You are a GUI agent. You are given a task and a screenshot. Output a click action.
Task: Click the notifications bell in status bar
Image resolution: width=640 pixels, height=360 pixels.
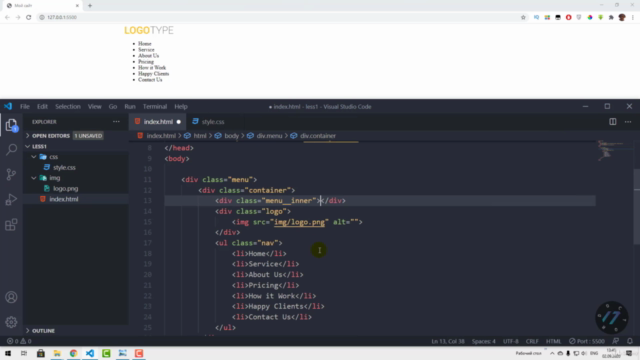tap(630, 341)
